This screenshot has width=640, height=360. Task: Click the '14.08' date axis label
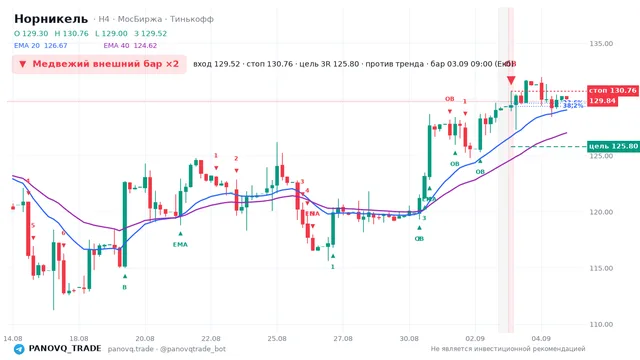point(13,338)
